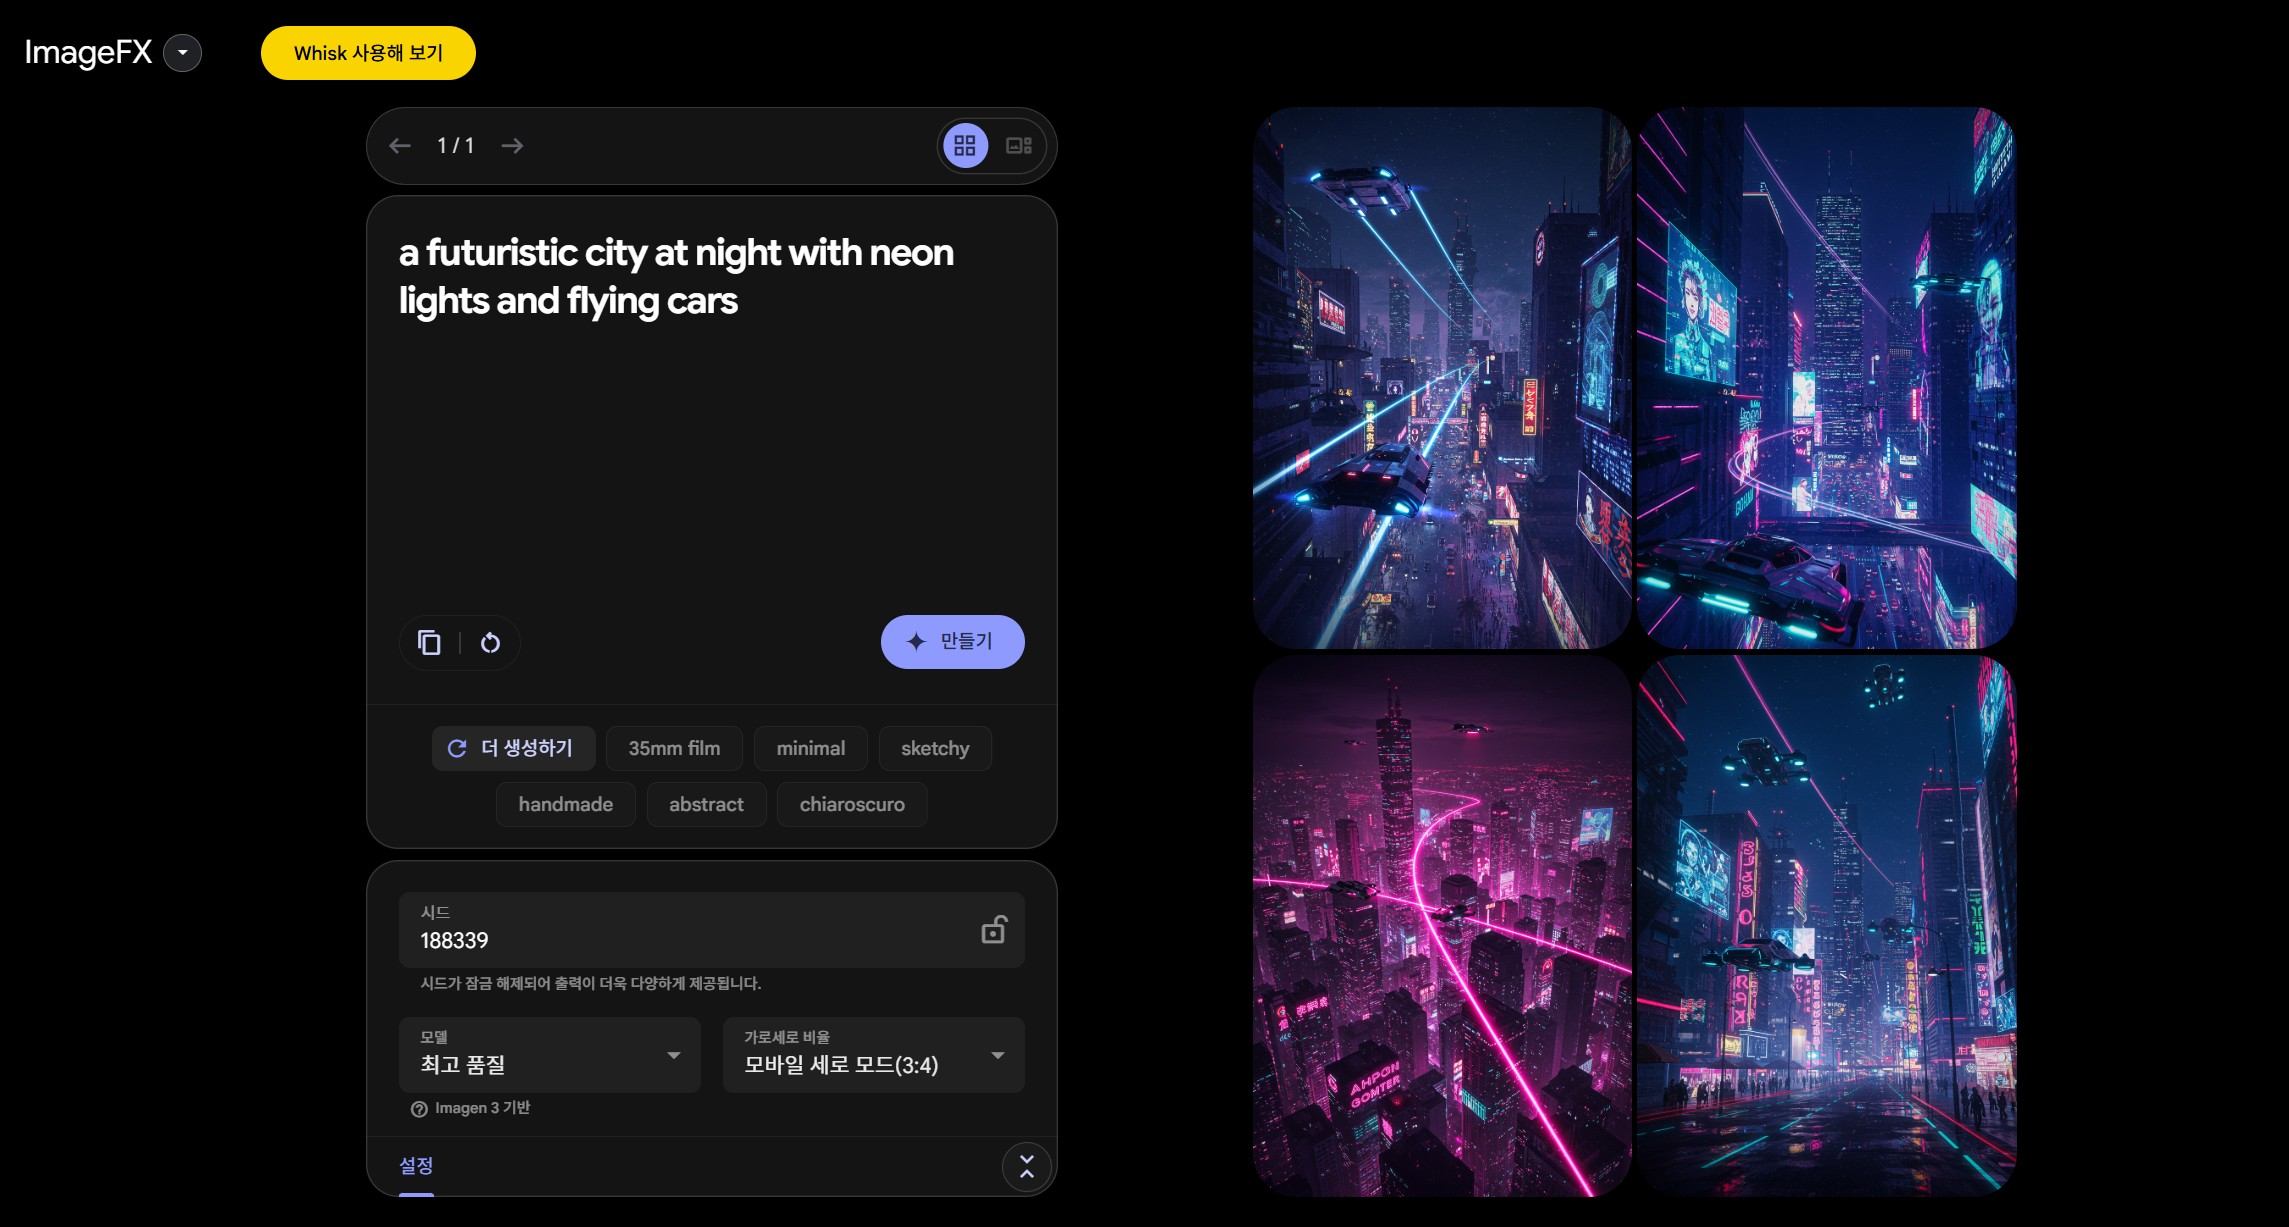Click the sparkle icon on the 만들기 button
Image resolution: width=2289 pixels, height=1227 pixels.
click(916, 642)
